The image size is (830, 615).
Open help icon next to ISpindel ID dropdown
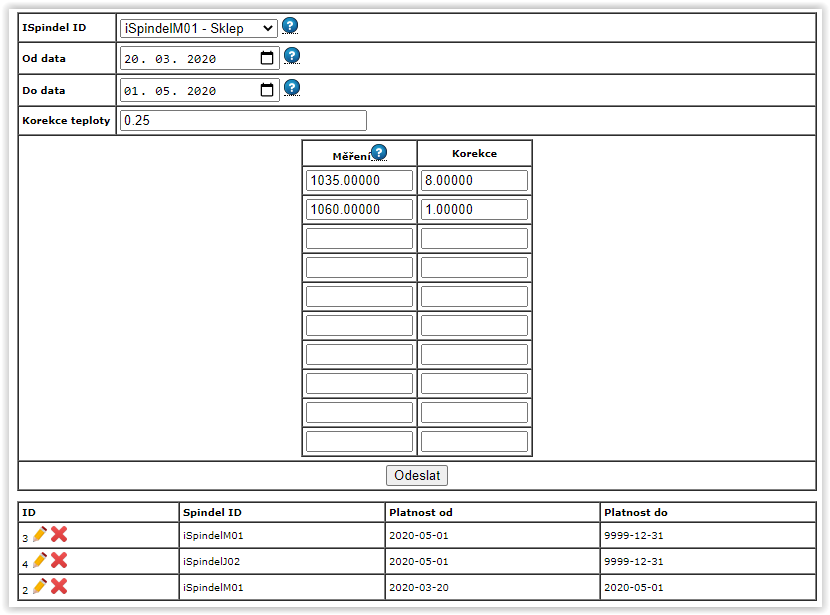click(x=290, y=25)
